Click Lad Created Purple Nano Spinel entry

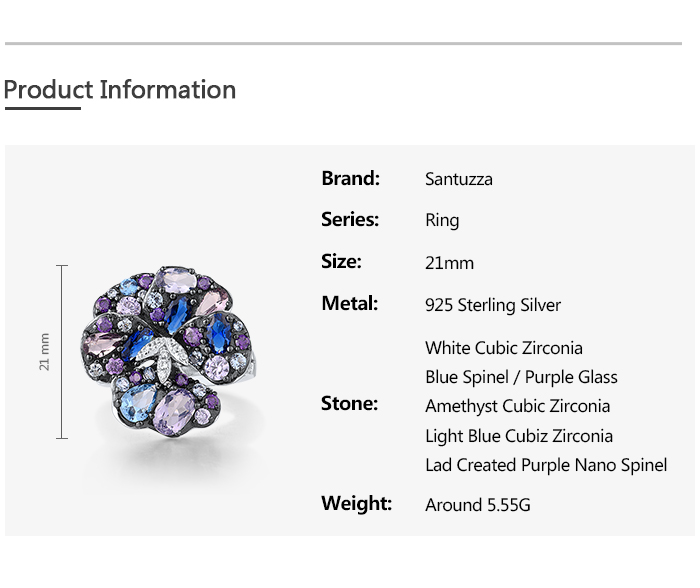[545, 465]
